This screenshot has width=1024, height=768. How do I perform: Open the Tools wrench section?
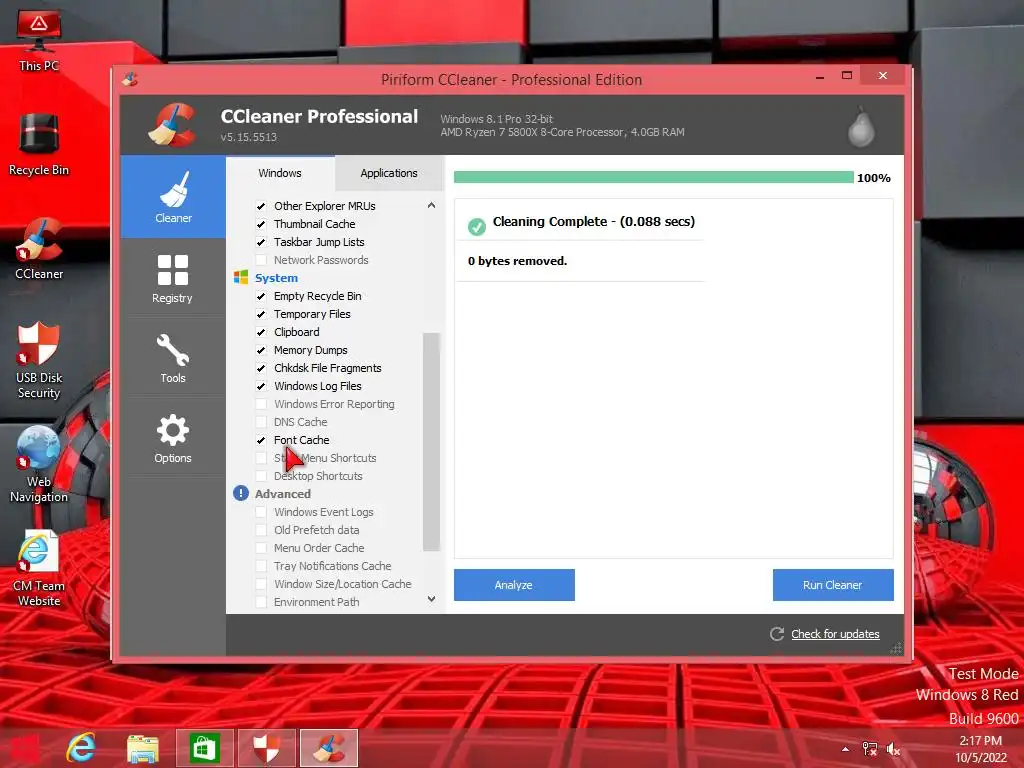pos(173,358)
